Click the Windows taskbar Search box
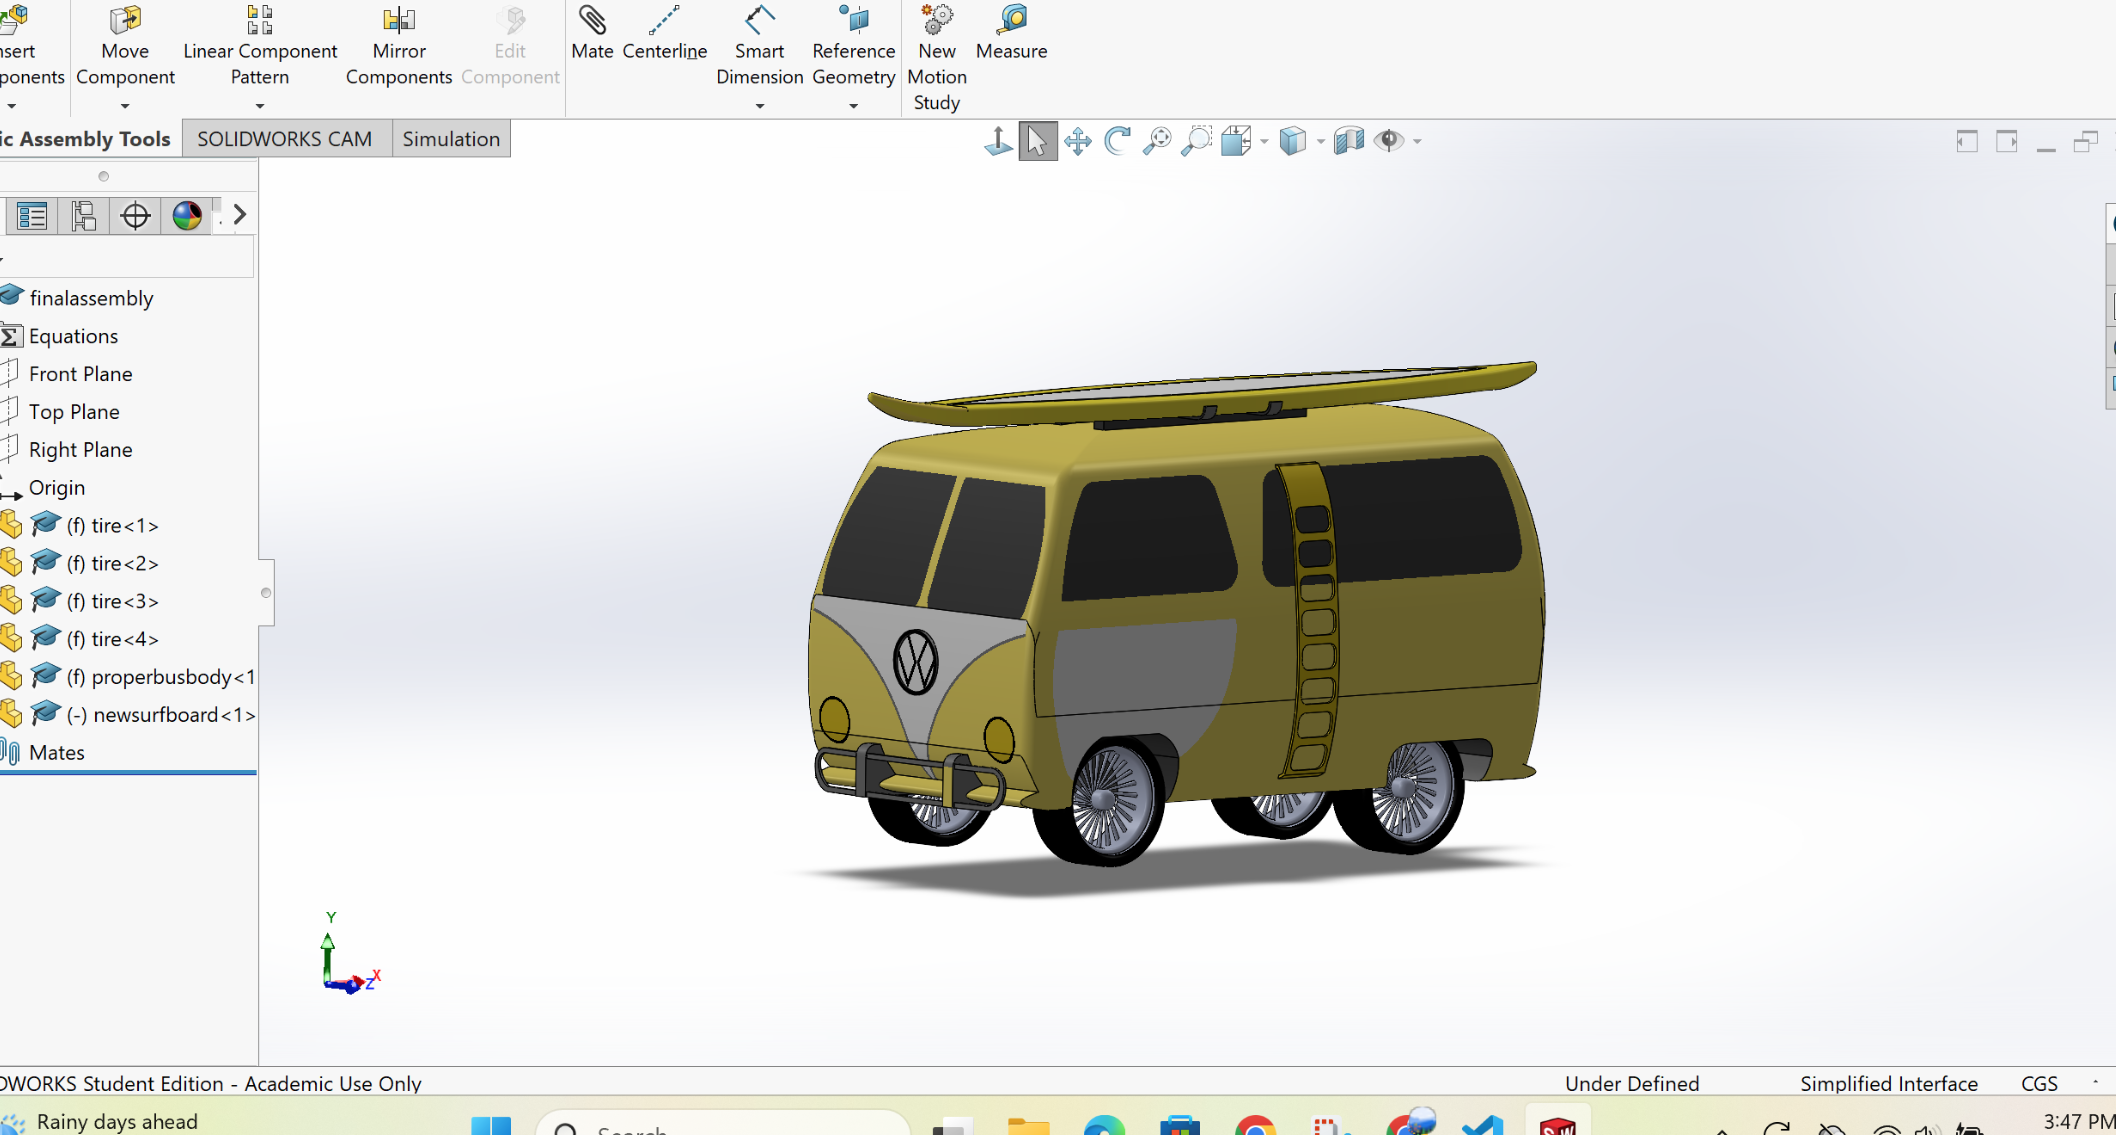Screen dimensions: 2116x1135 724,1122
